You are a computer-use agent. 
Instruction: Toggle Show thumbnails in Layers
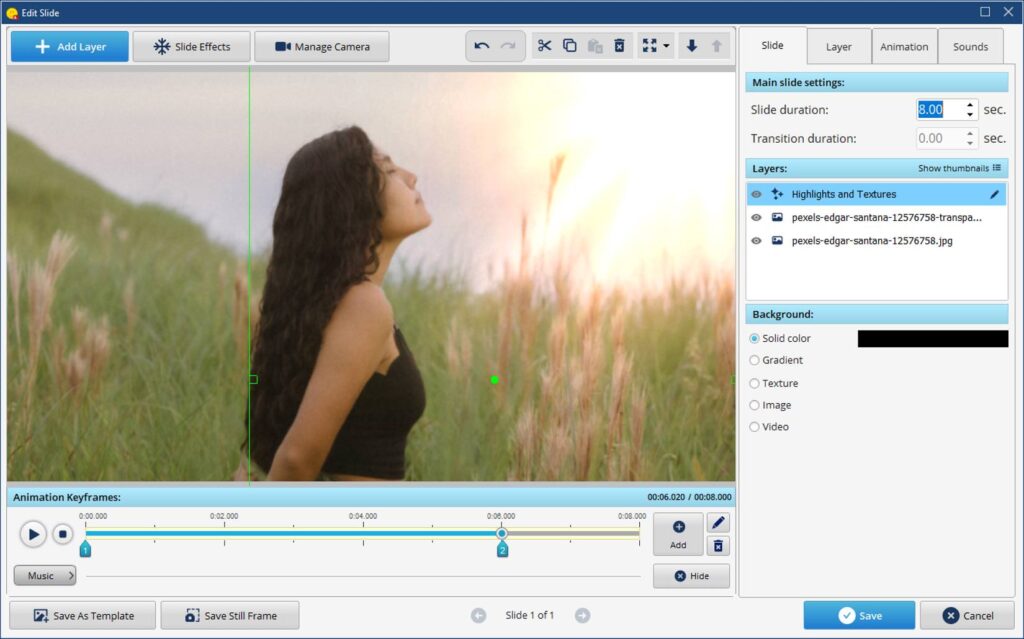pyautogui.click(x=959, y=168)
